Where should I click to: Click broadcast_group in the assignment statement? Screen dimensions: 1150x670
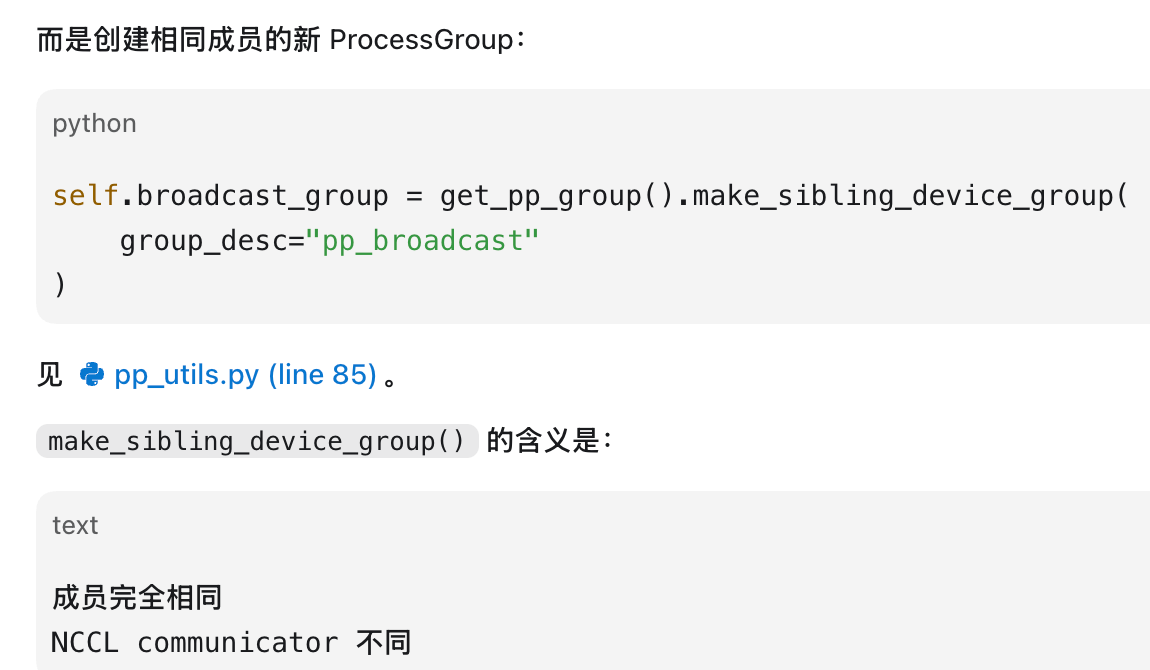point(263,196)
